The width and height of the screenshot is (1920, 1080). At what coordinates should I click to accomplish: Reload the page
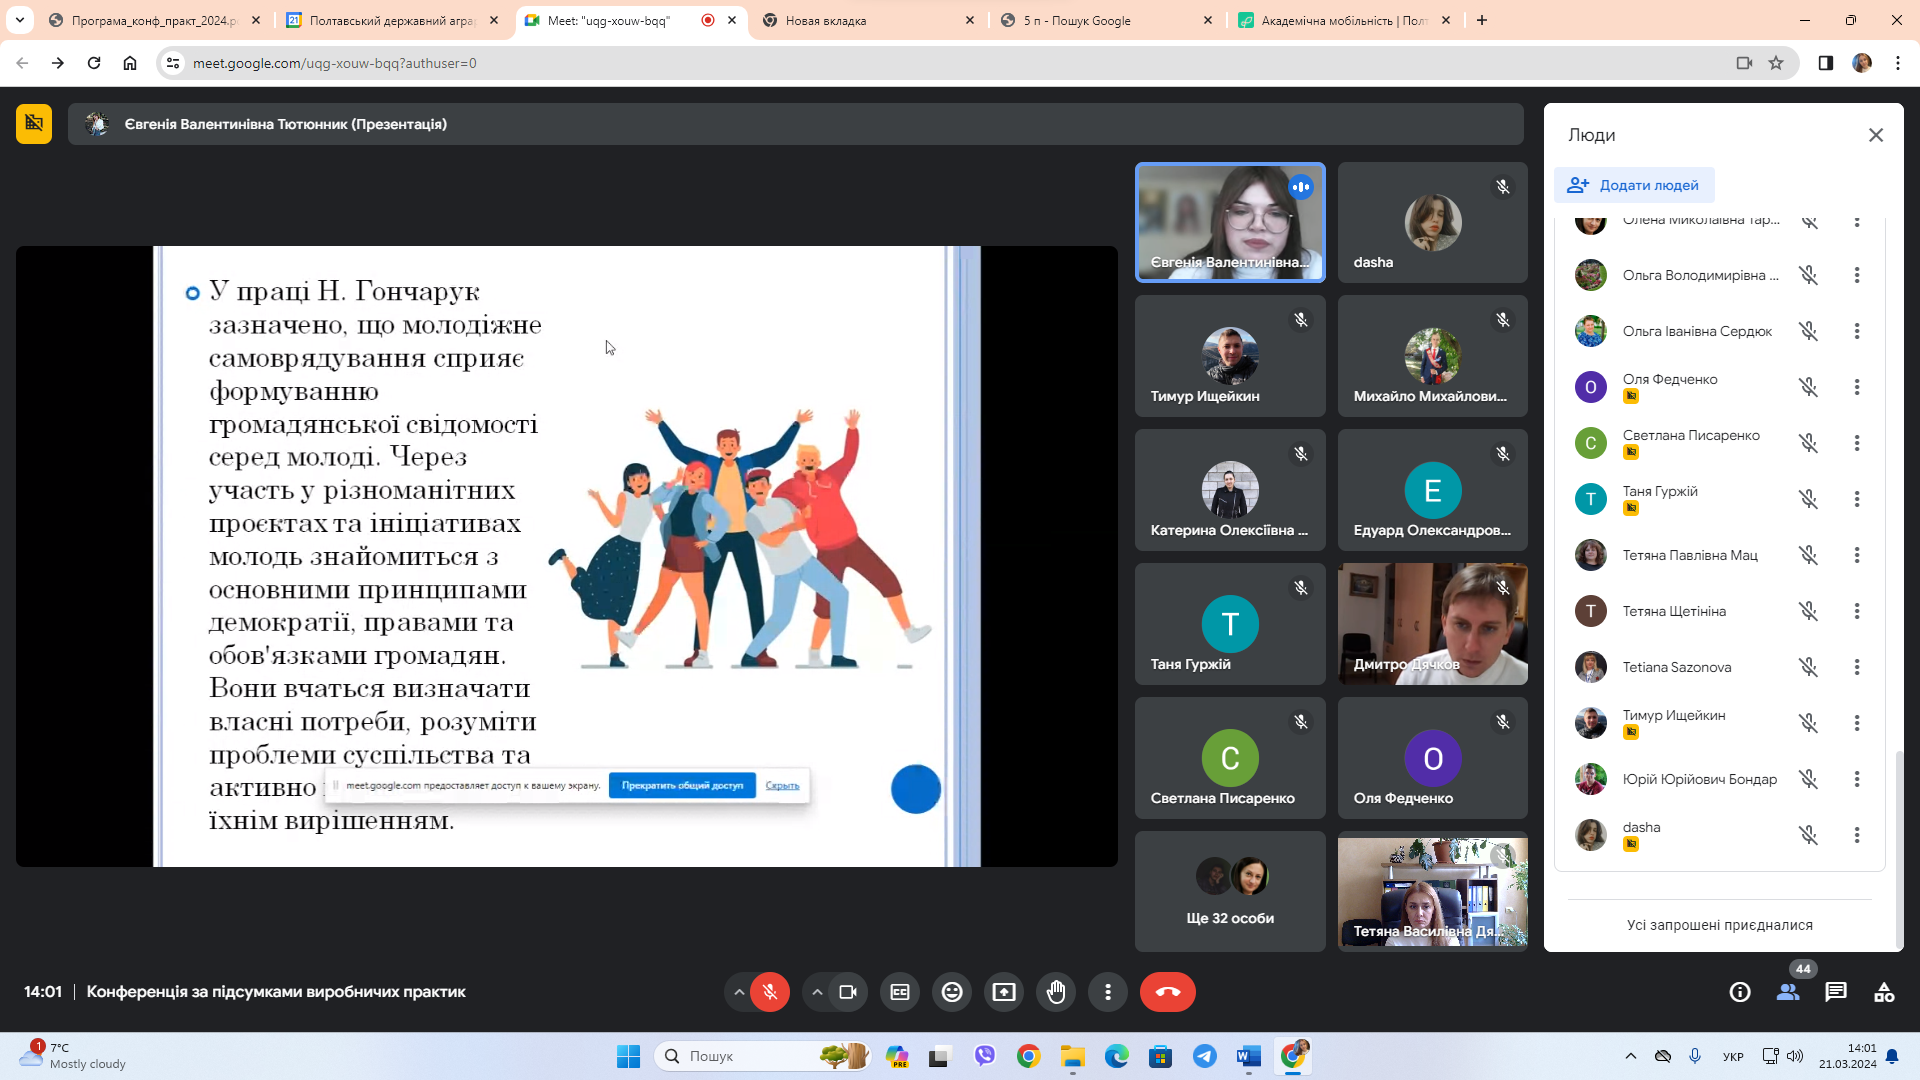pyautogui.click(x=94, y=63)
